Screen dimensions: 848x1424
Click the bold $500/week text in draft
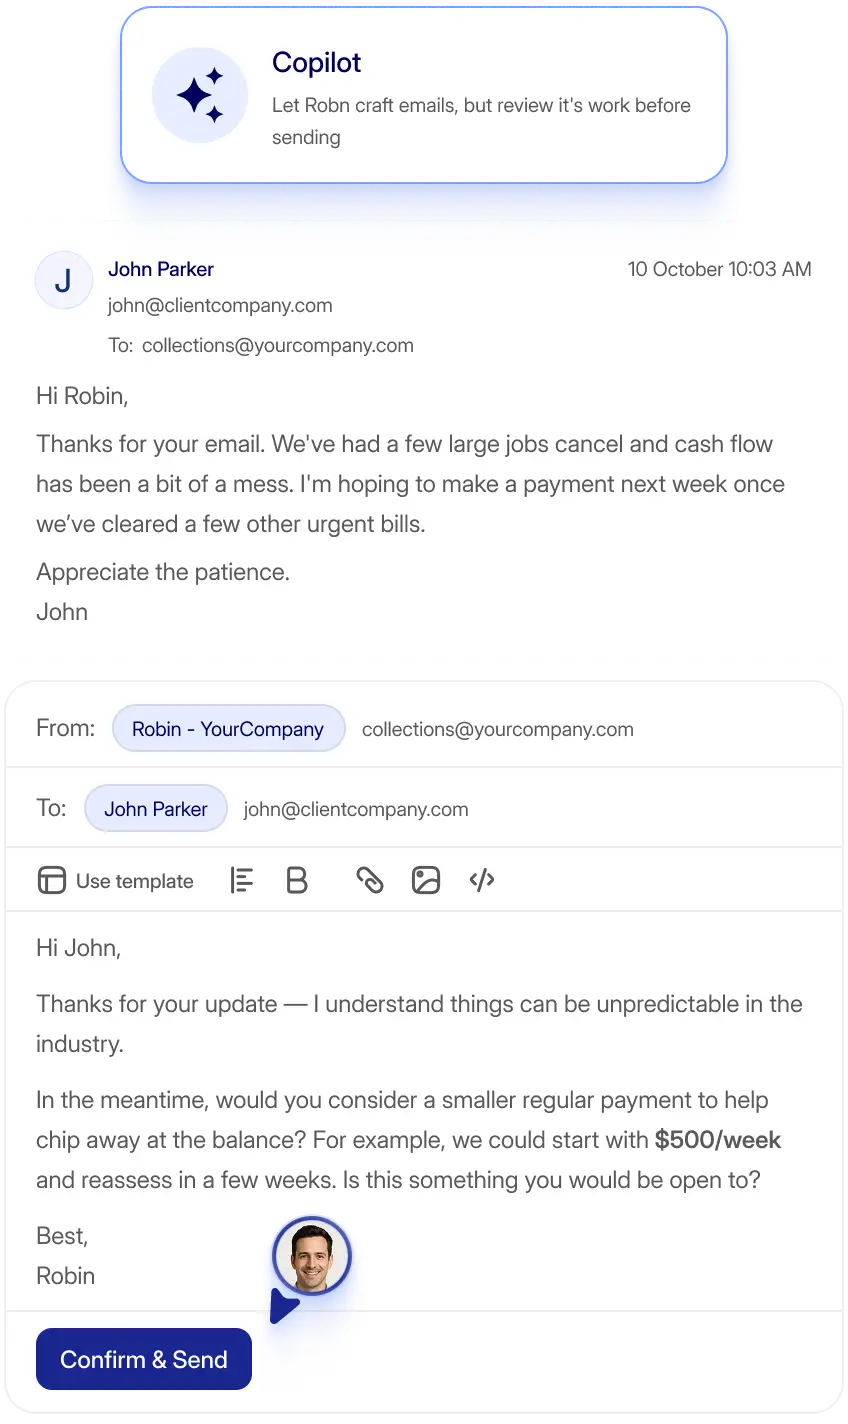[718, 1140]
